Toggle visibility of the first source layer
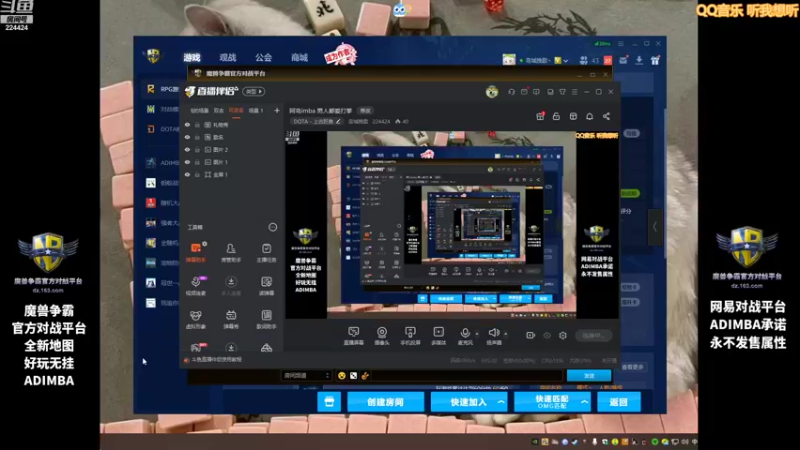The image size is (800, 450). tap(187, 124)
